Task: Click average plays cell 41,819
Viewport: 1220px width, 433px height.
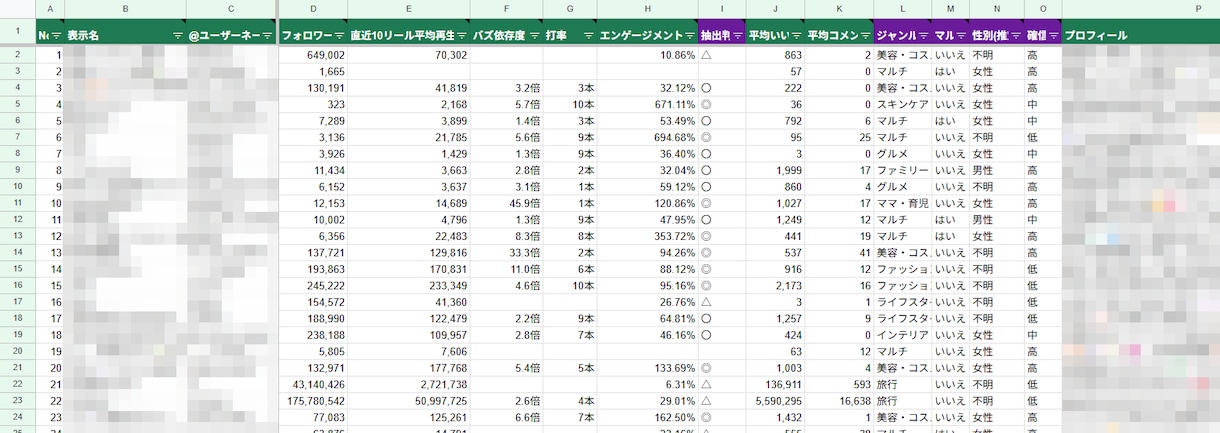Action: click(x=409, y=88)
